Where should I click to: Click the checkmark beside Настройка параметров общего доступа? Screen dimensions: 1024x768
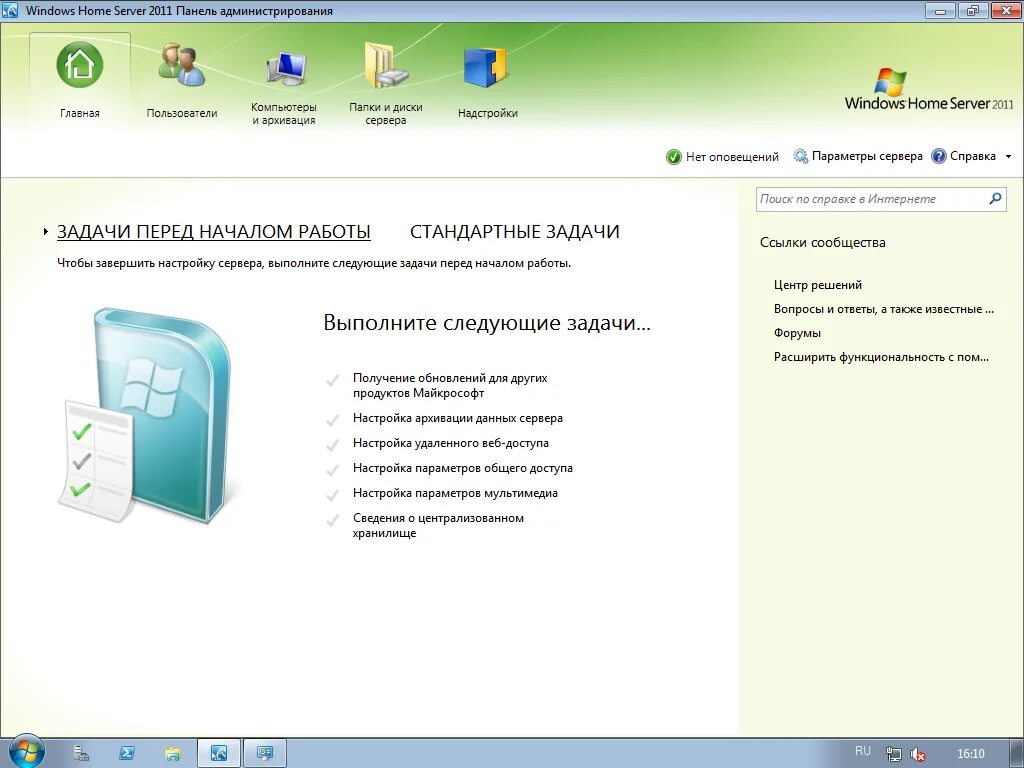point(332,469)
